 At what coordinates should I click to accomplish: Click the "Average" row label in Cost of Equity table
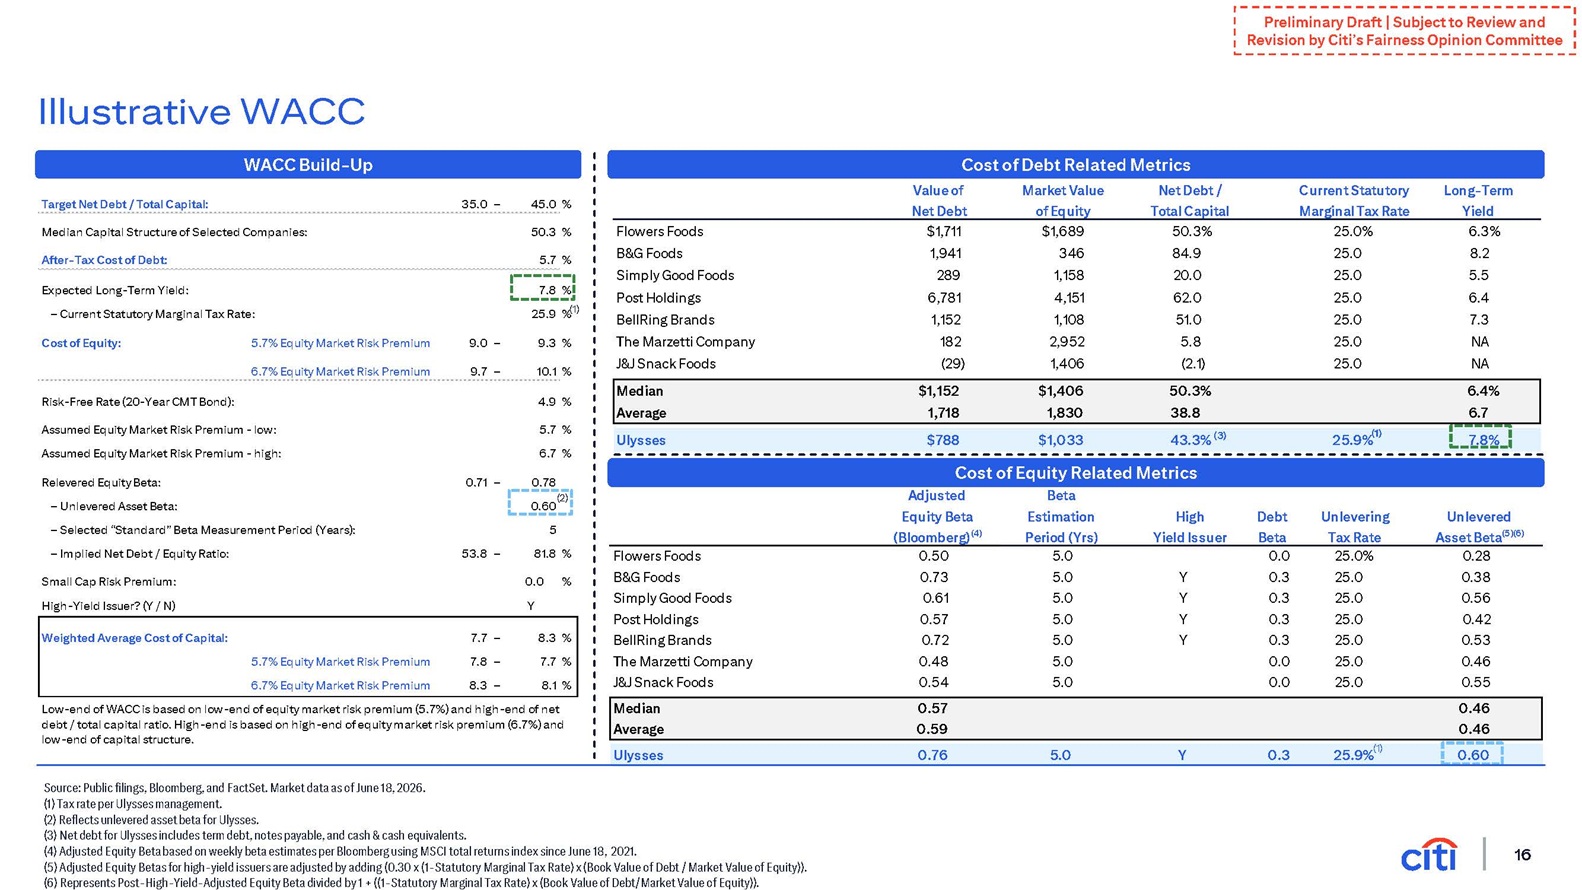[638, 730]
